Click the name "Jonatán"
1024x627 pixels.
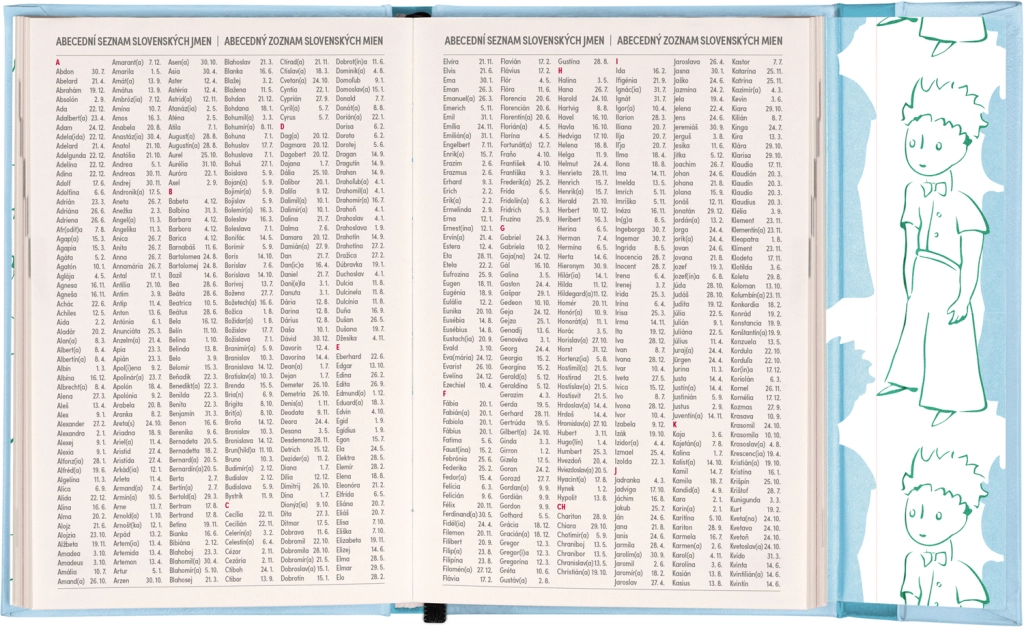tap(684, 211)
